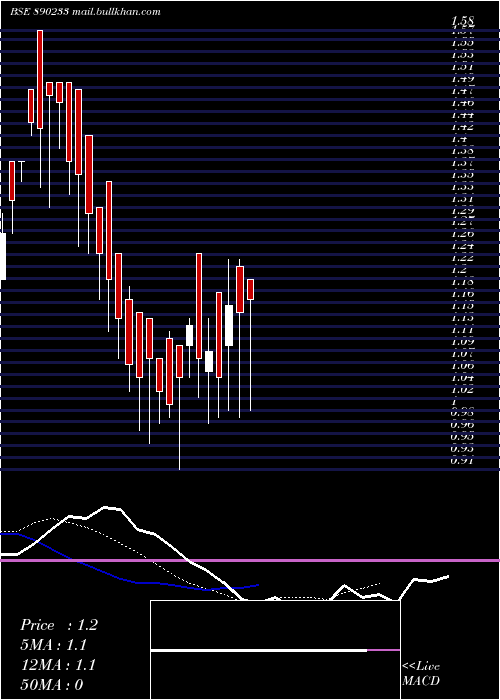The image size is (500, 700).
Task: Click the 1.09 price axis label
Action: (463, 342)
